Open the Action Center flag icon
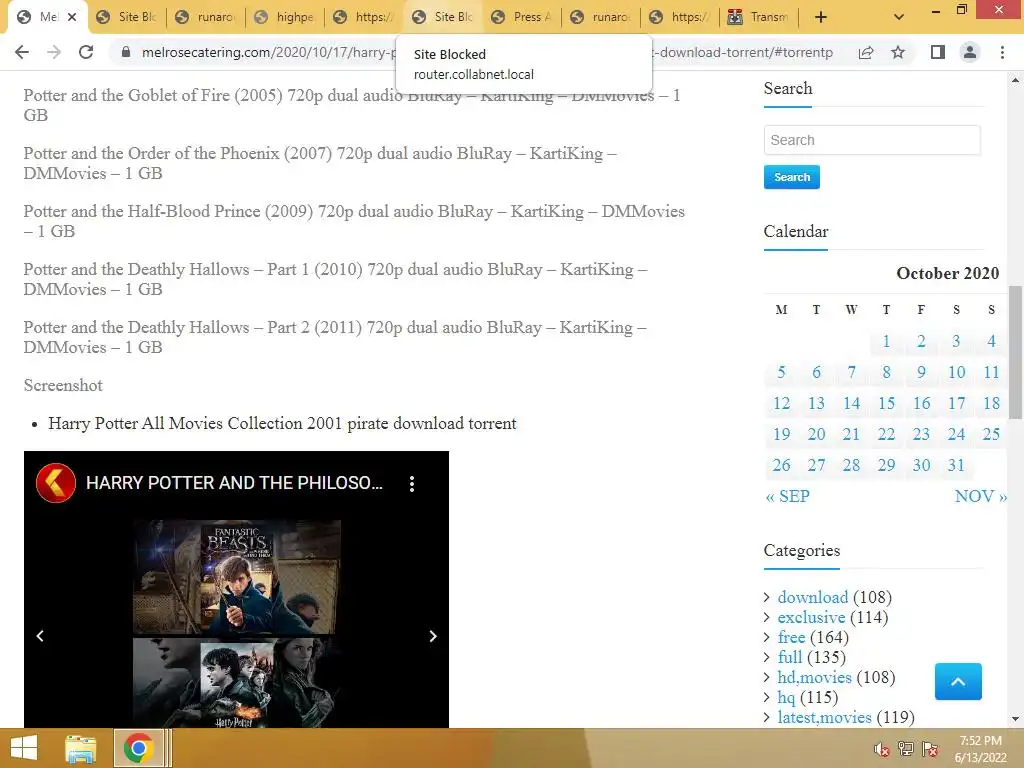The image size is (1024, 768). pos(930,749)
